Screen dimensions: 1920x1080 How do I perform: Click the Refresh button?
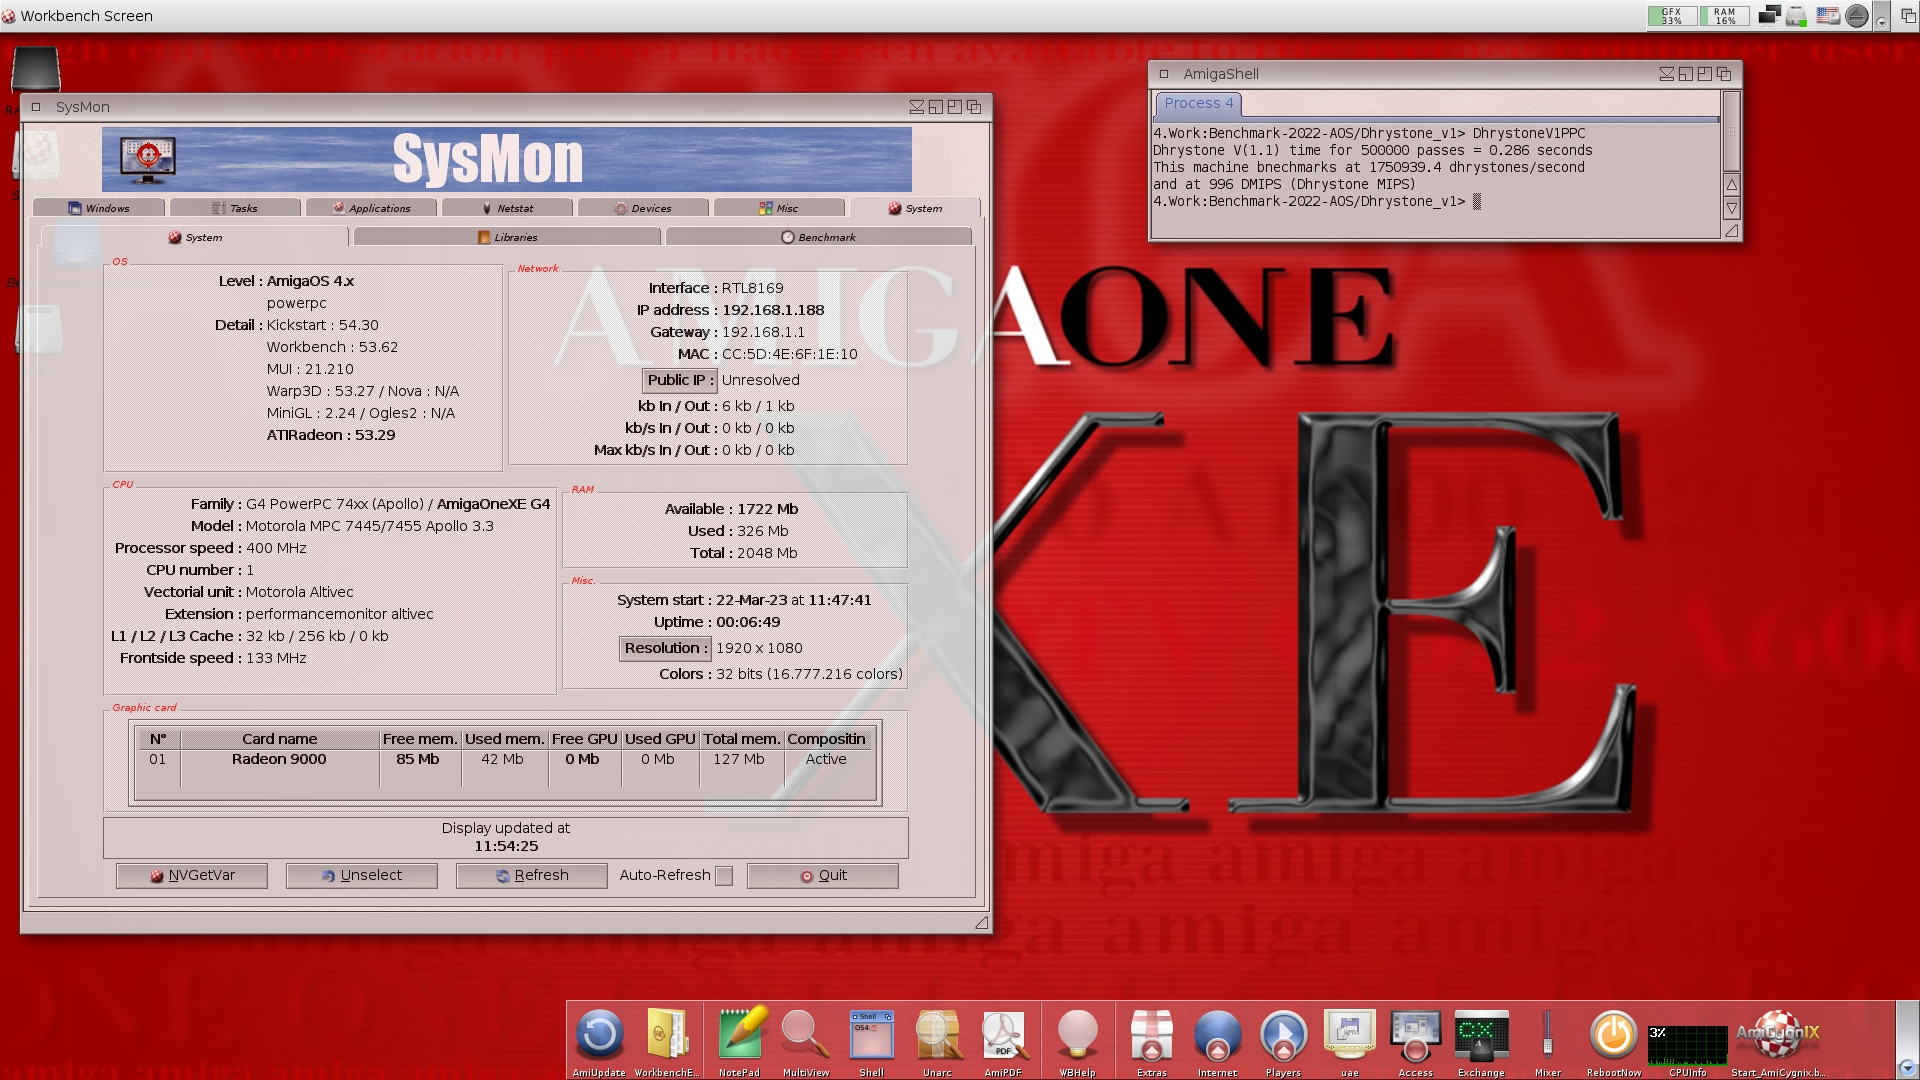pos(532,876)
